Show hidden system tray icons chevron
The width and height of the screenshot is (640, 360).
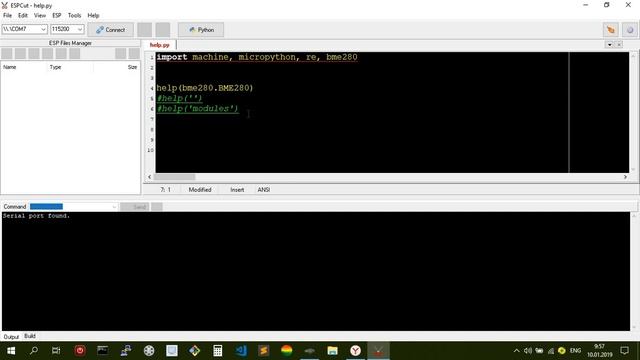pos(516,351)
